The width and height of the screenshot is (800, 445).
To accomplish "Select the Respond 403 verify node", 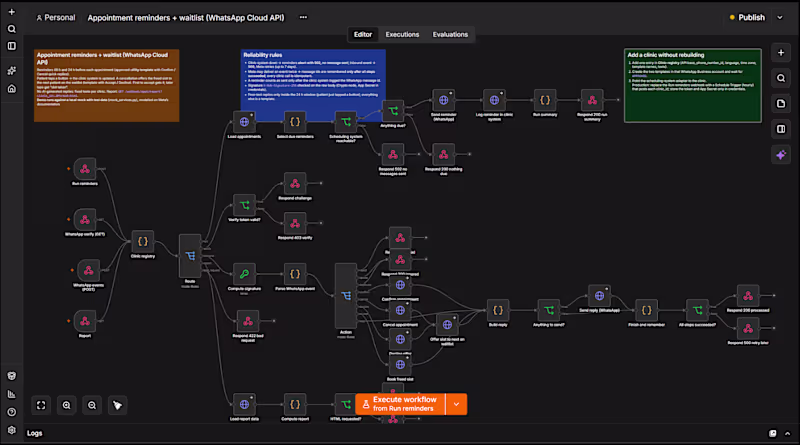I will (295, 223).
